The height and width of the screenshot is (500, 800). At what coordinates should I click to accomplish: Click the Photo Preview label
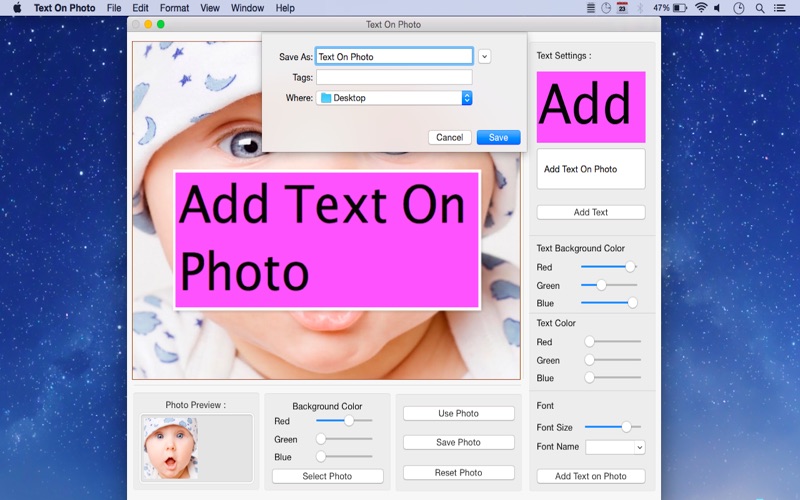coord(195,405)
